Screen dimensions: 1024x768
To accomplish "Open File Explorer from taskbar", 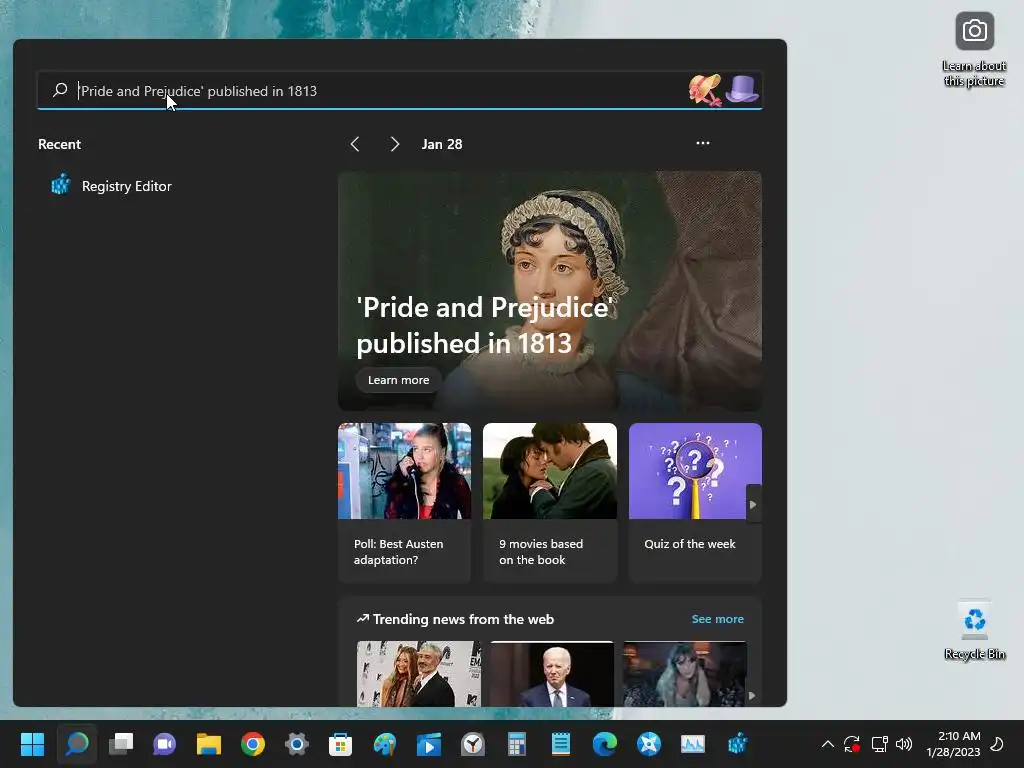I will click(x=209, y=744).
